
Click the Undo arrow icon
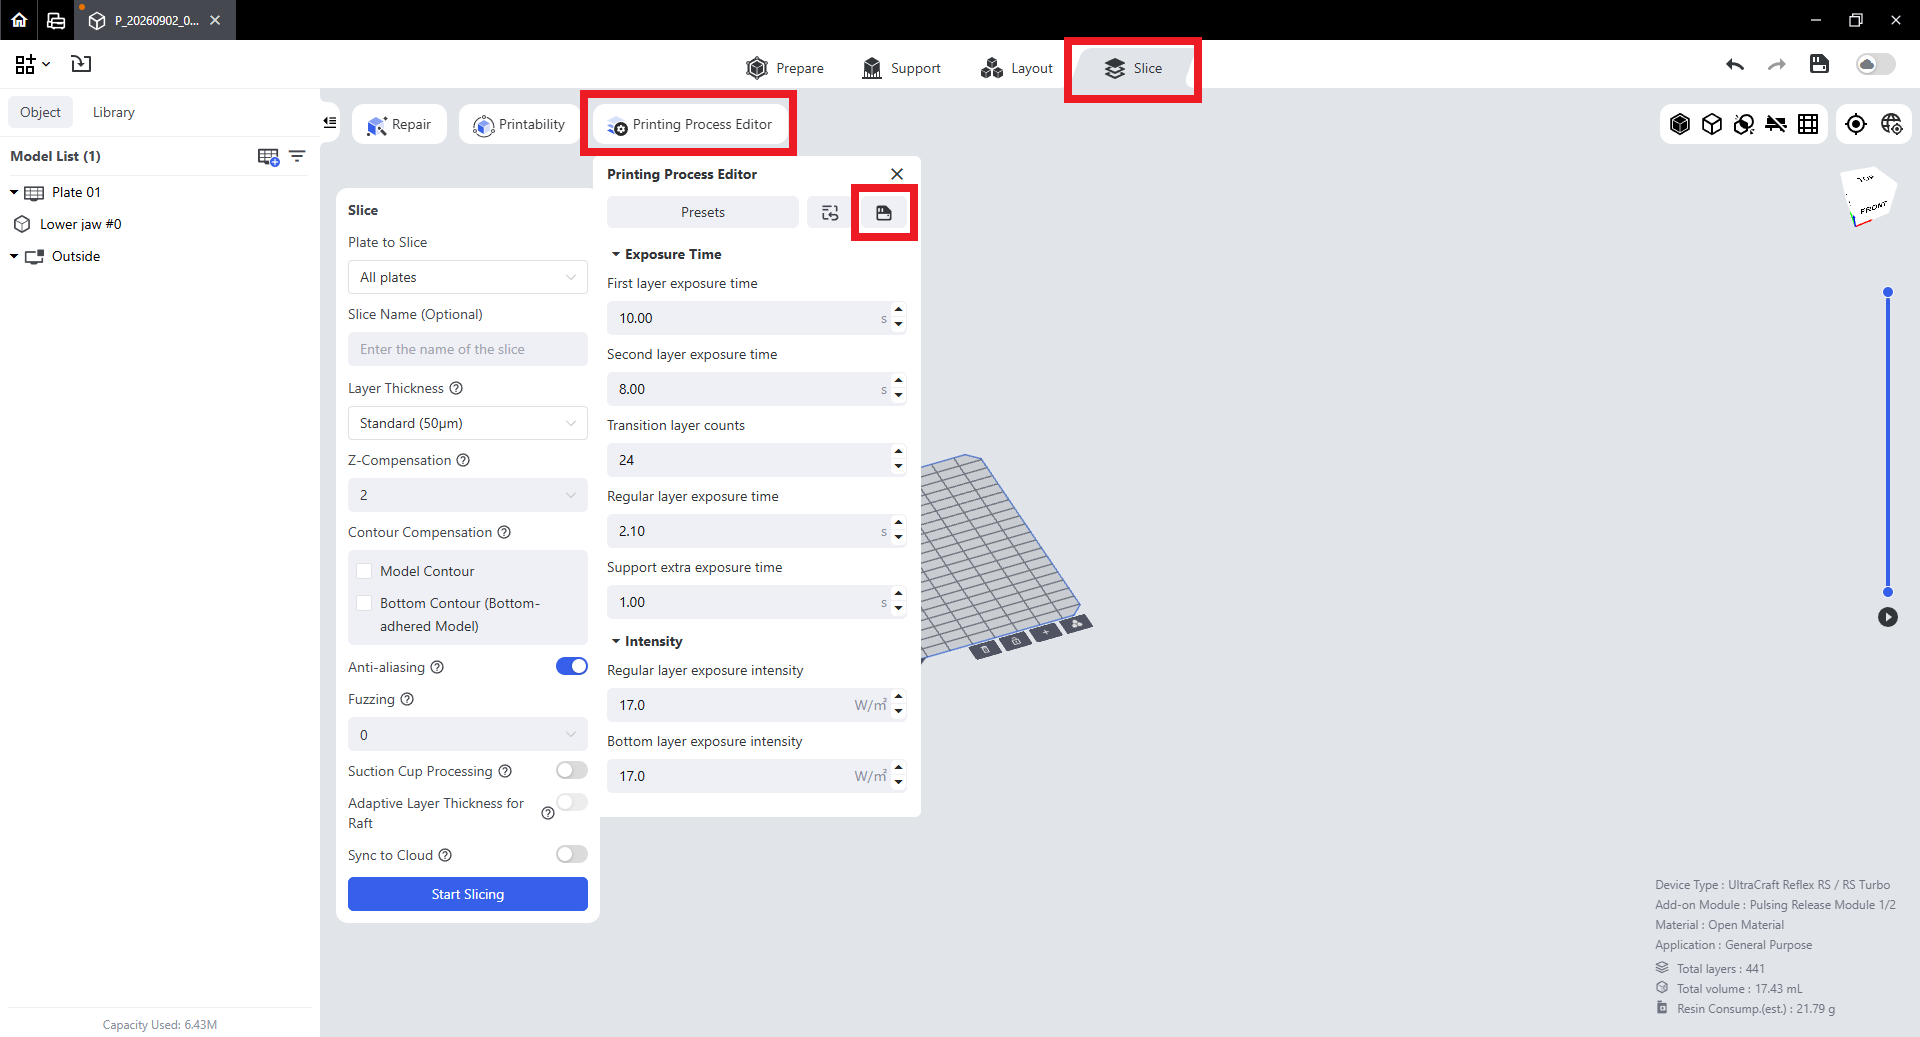(x=1735, y=65)
